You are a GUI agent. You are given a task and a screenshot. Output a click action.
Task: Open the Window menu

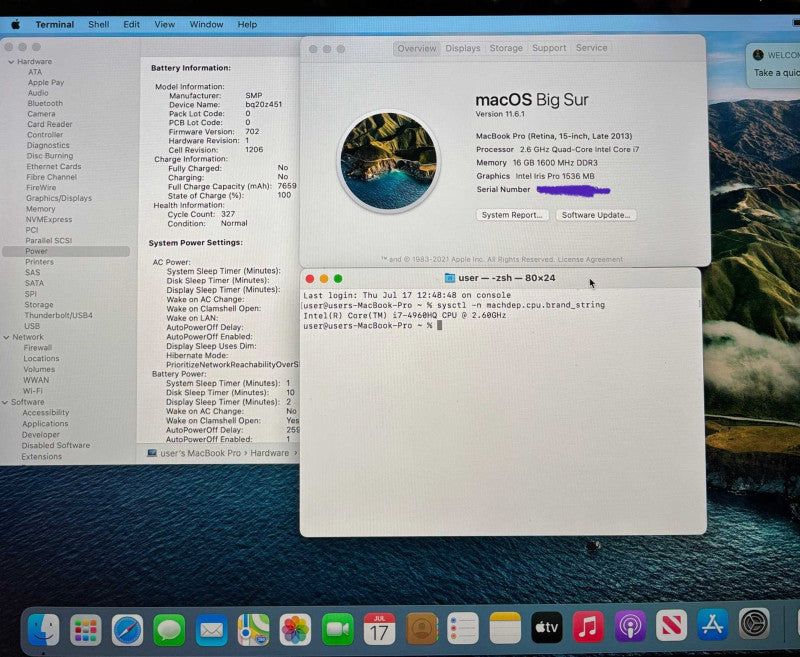pos(206,24)
